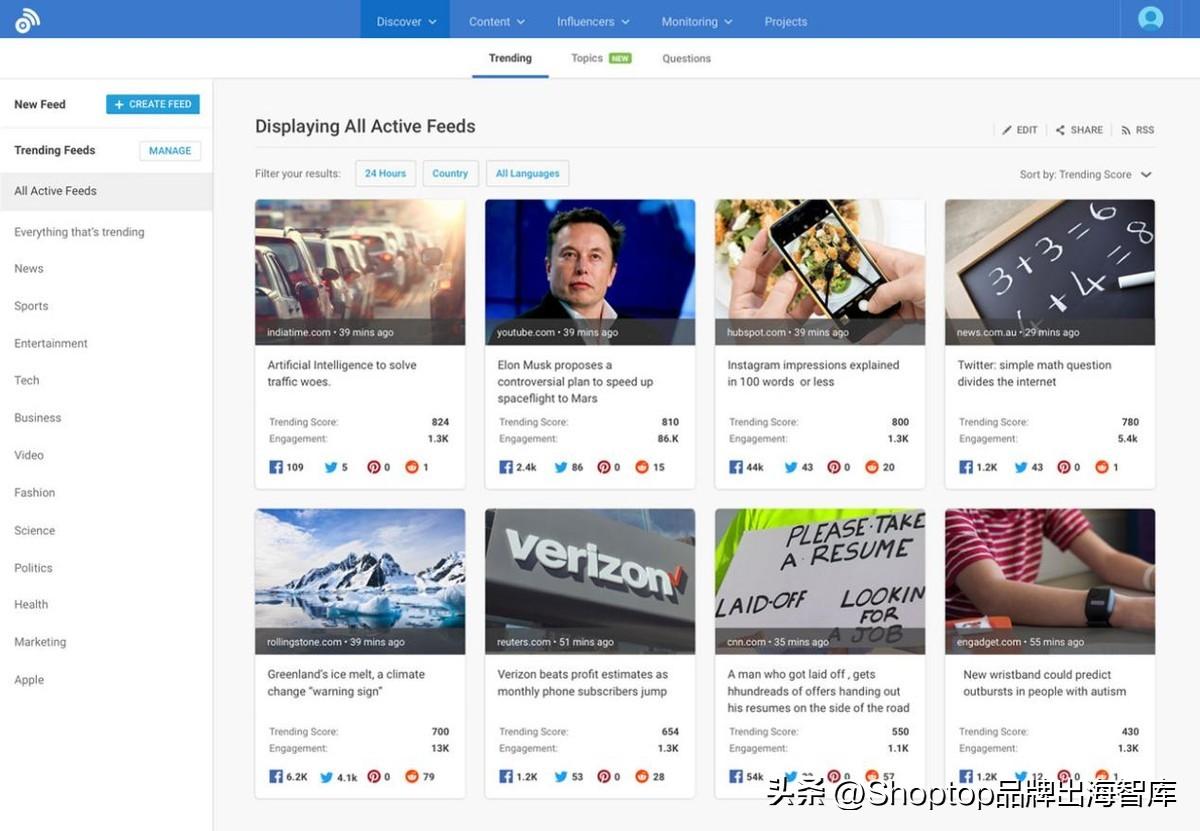Open the Apple feed
1200x831 pixels.
29,680
